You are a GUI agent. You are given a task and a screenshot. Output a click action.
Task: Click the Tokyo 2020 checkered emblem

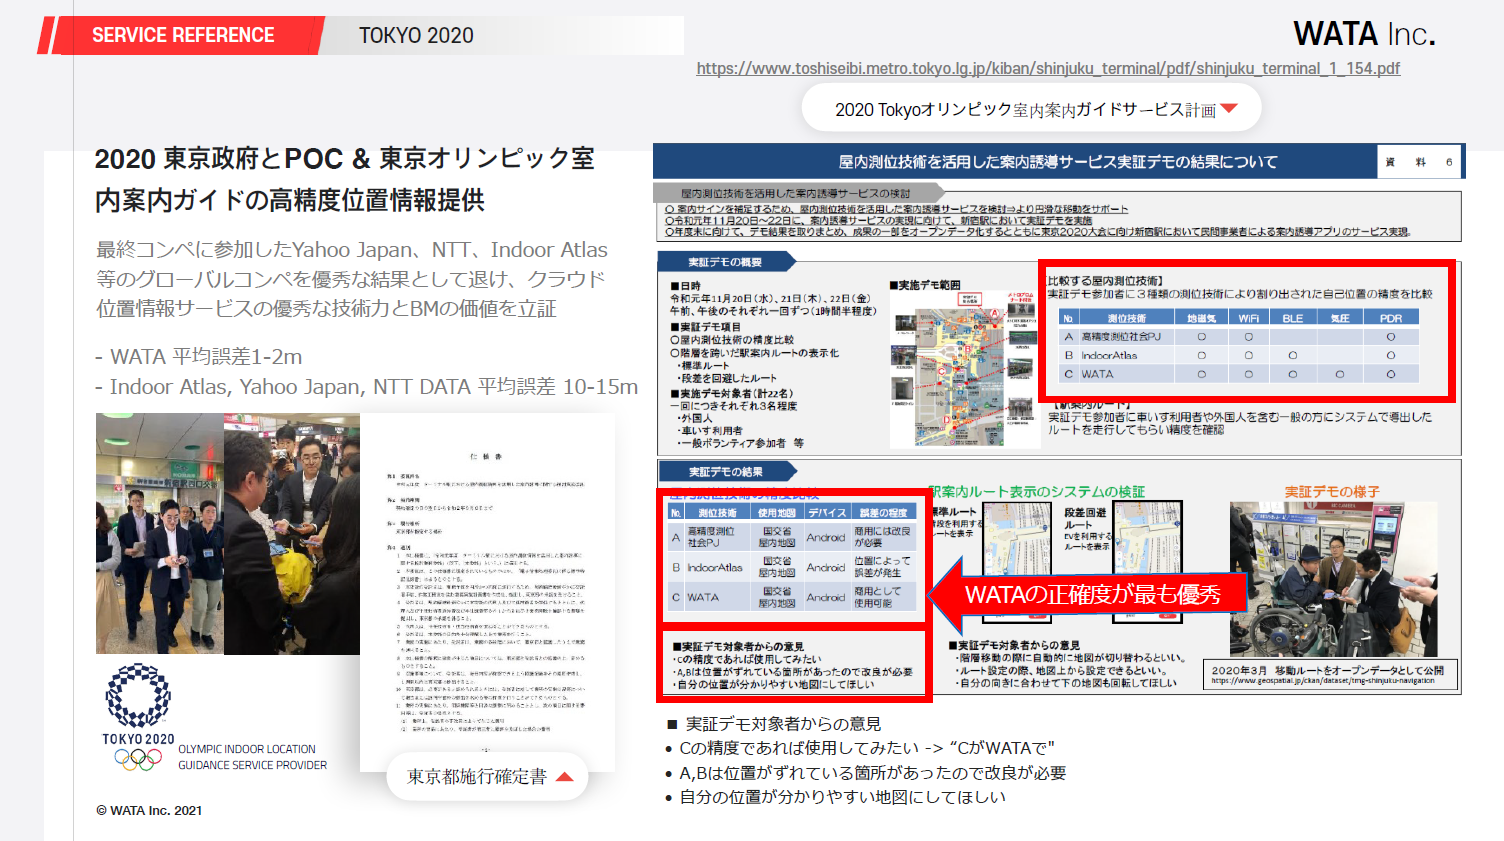[138, 696]
